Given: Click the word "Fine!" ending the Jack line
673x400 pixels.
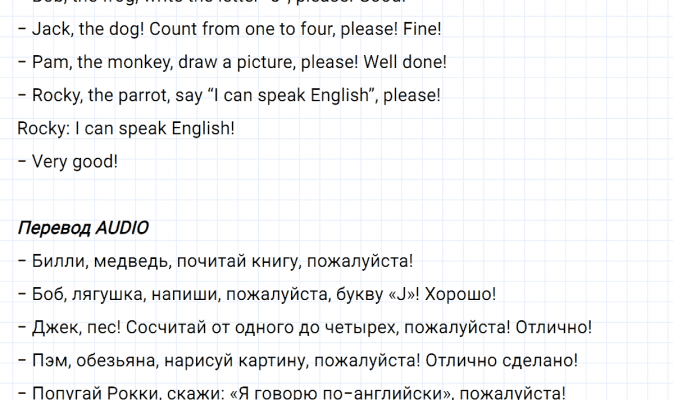Looking at the screenshot, I should pyautogui.click(x=420, y=30).
